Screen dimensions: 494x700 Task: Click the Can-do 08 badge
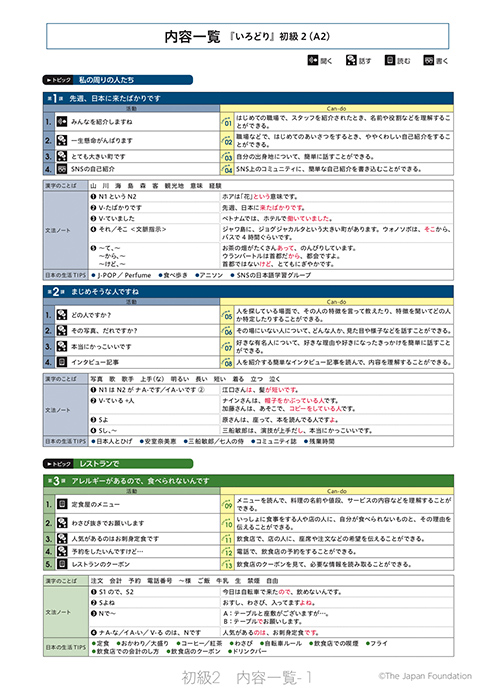(x=227, y=362)
